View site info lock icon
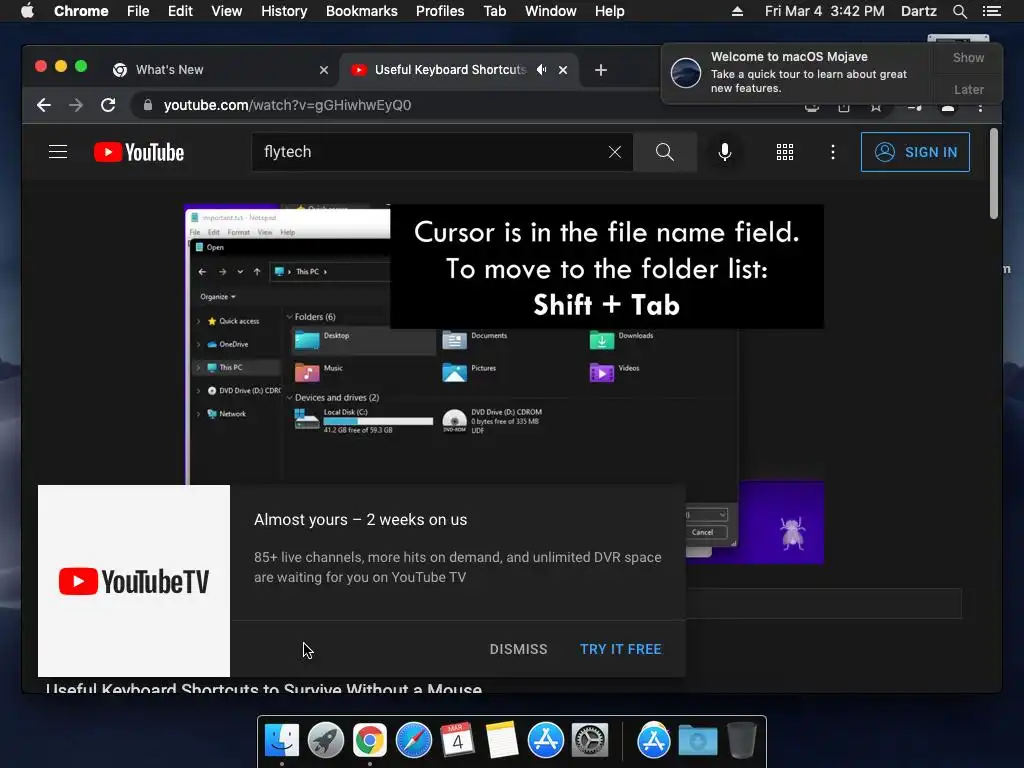1024x768 pixels. (x=148, y=105)
